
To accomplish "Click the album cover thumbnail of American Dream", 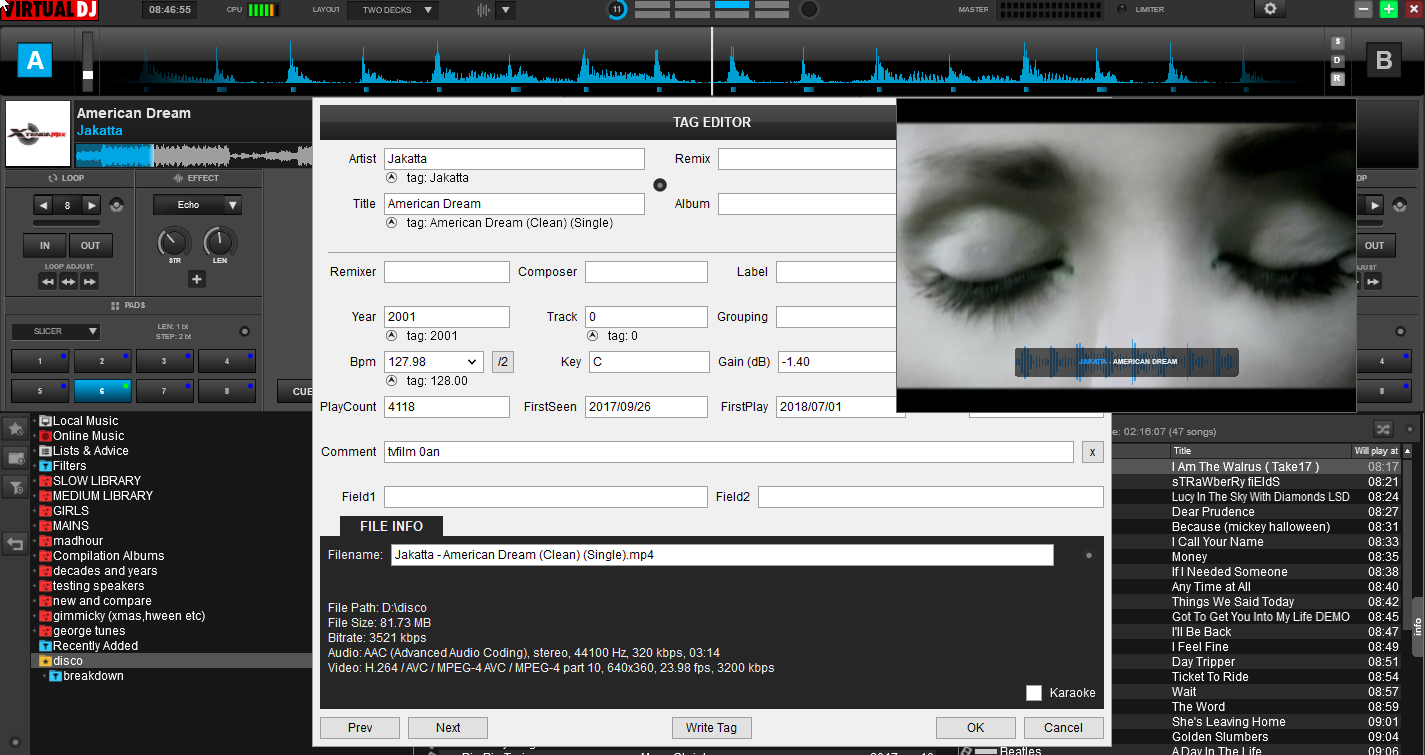I will (x=38, y=133).
